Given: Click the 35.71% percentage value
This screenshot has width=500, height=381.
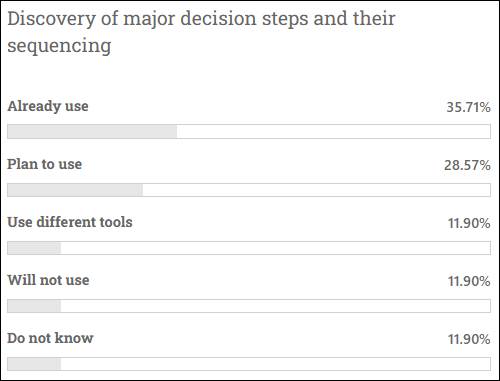Looking at the screenshot, I should (x=468, y=107).
